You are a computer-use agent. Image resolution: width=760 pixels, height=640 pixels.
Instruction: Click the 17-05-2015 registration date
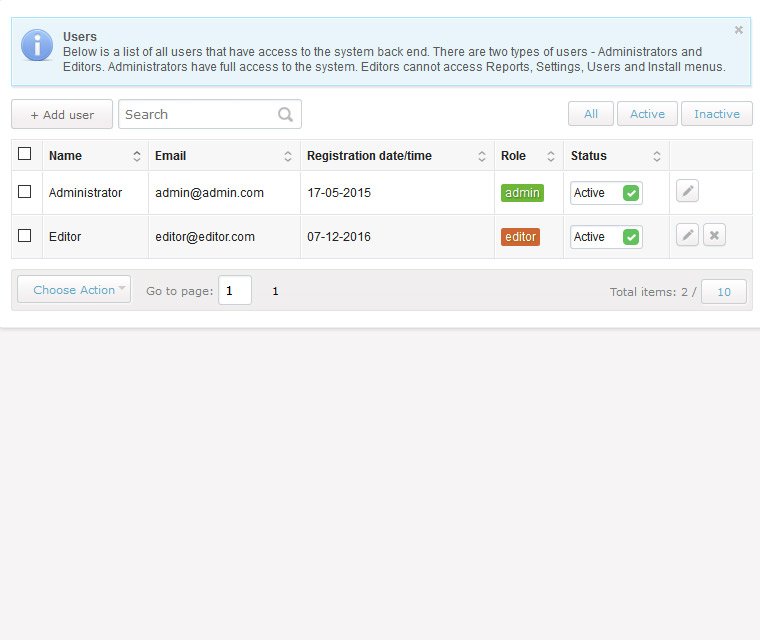tap(339, 193)
